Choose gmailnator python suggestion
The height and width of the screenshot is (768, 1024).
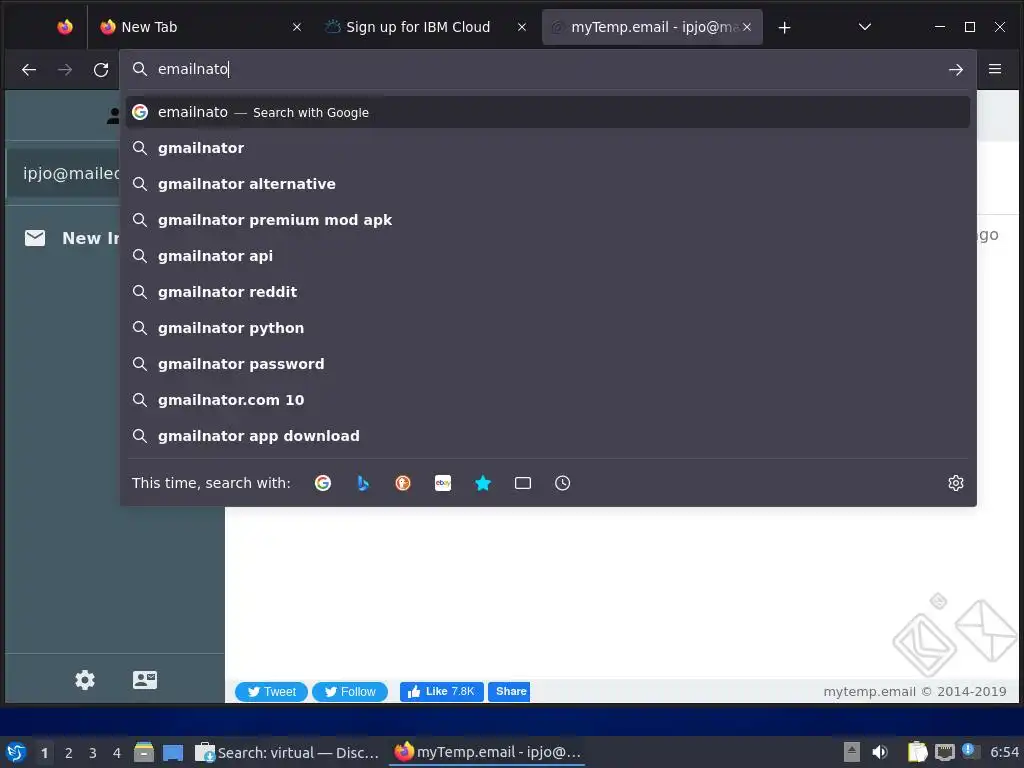pos(547,328)
